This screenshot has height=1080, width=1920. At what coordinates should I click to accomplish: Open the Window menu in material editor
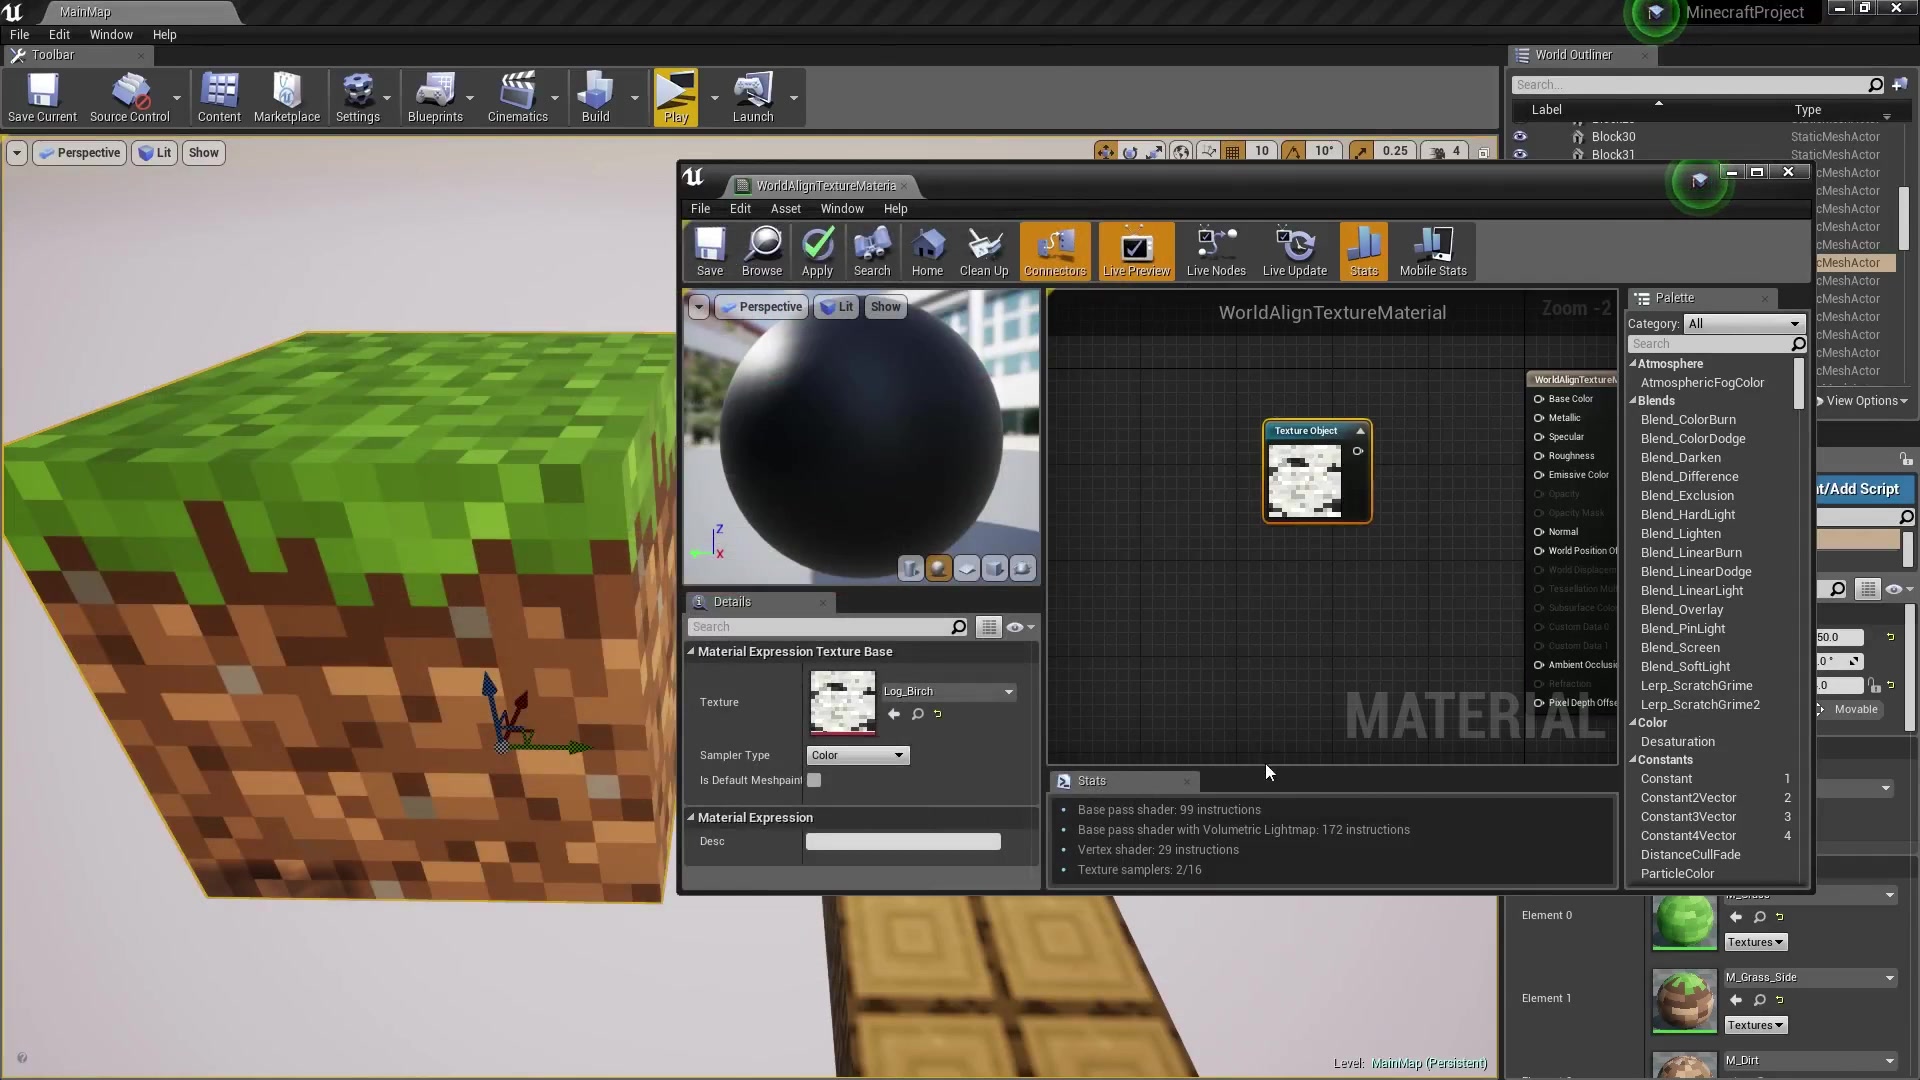point(841,208)
